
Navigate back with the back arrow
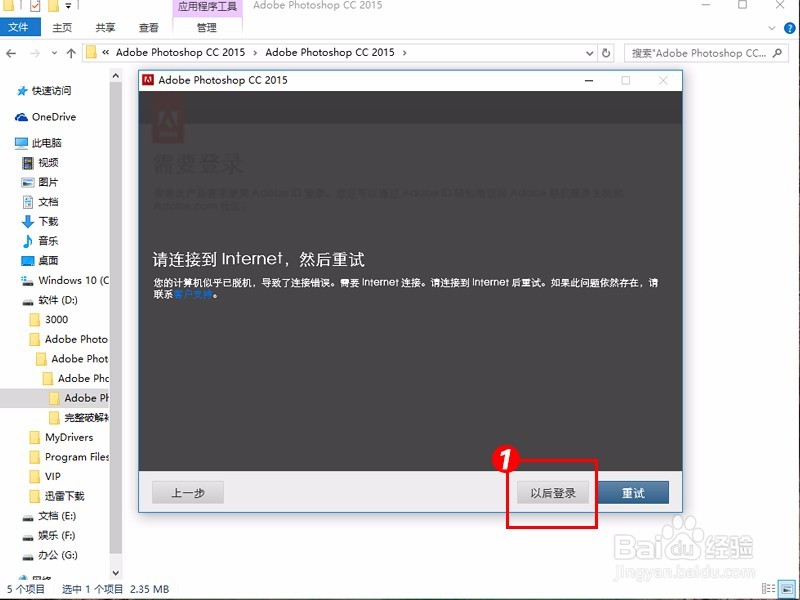10,52
